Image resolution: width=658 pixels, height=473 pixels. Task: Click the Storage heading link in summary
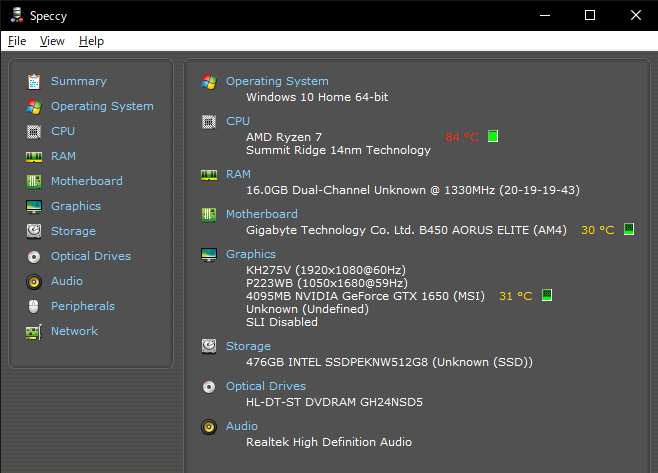coord(248,346)
